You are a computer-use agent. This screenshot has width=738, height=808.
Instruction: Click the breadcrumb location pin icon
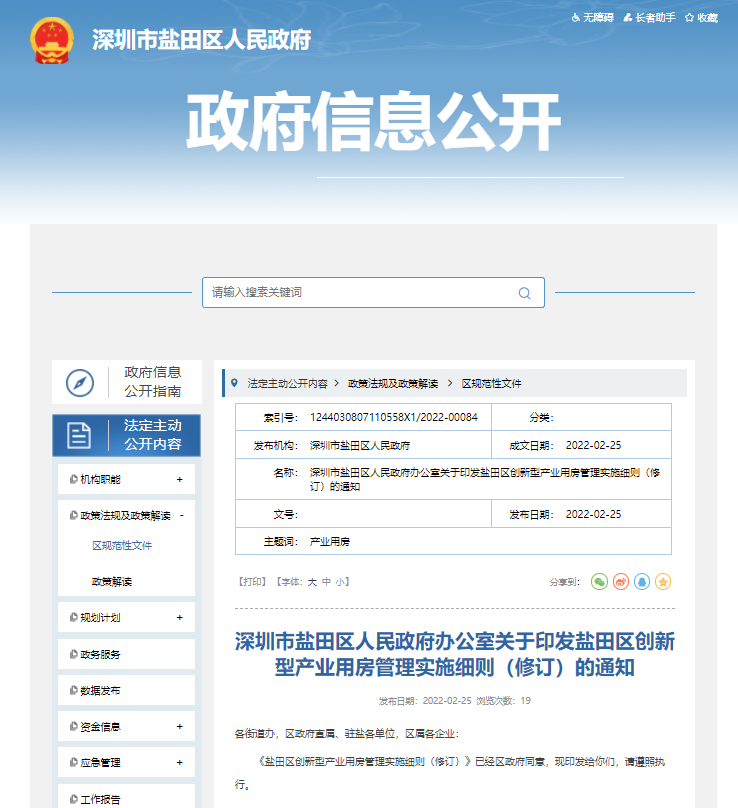click(x=234, y=383)
